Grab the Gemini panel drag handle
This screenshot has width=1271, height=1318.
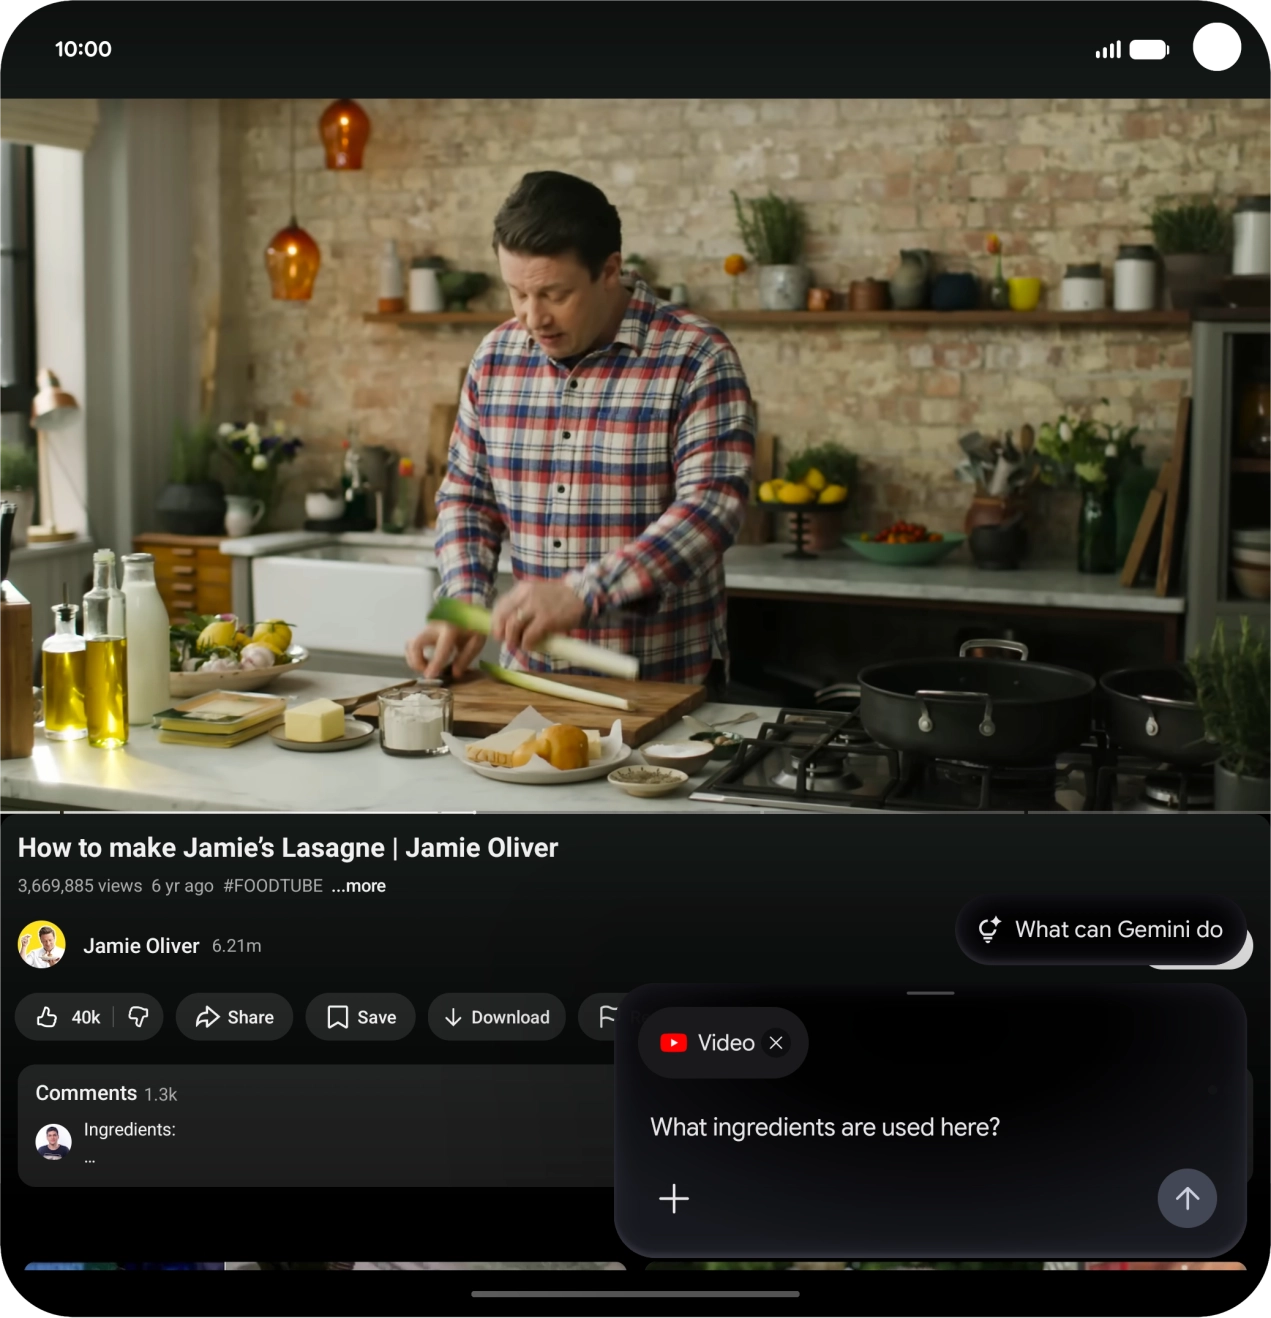[930, 993]
